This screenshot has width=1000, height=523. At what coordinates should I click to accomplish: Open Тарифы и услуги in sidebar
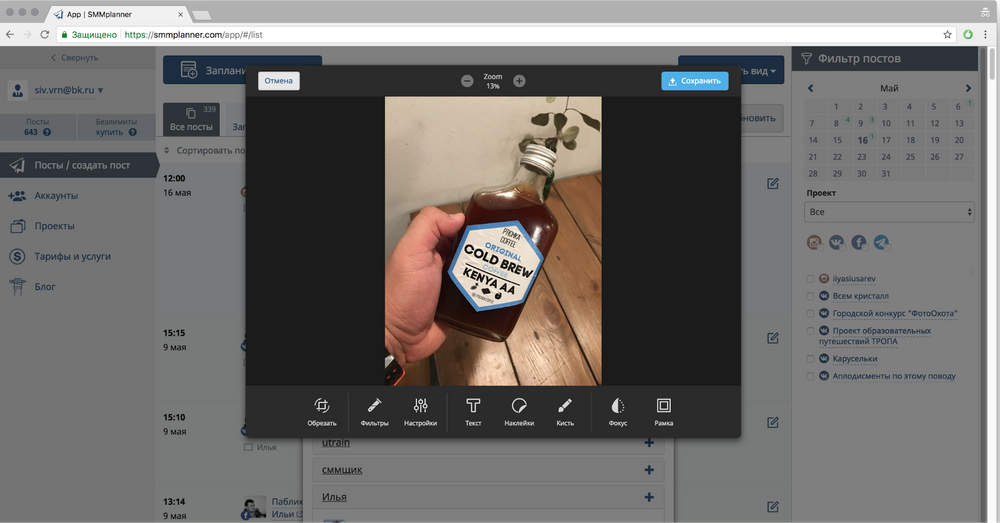pos(72,257)
